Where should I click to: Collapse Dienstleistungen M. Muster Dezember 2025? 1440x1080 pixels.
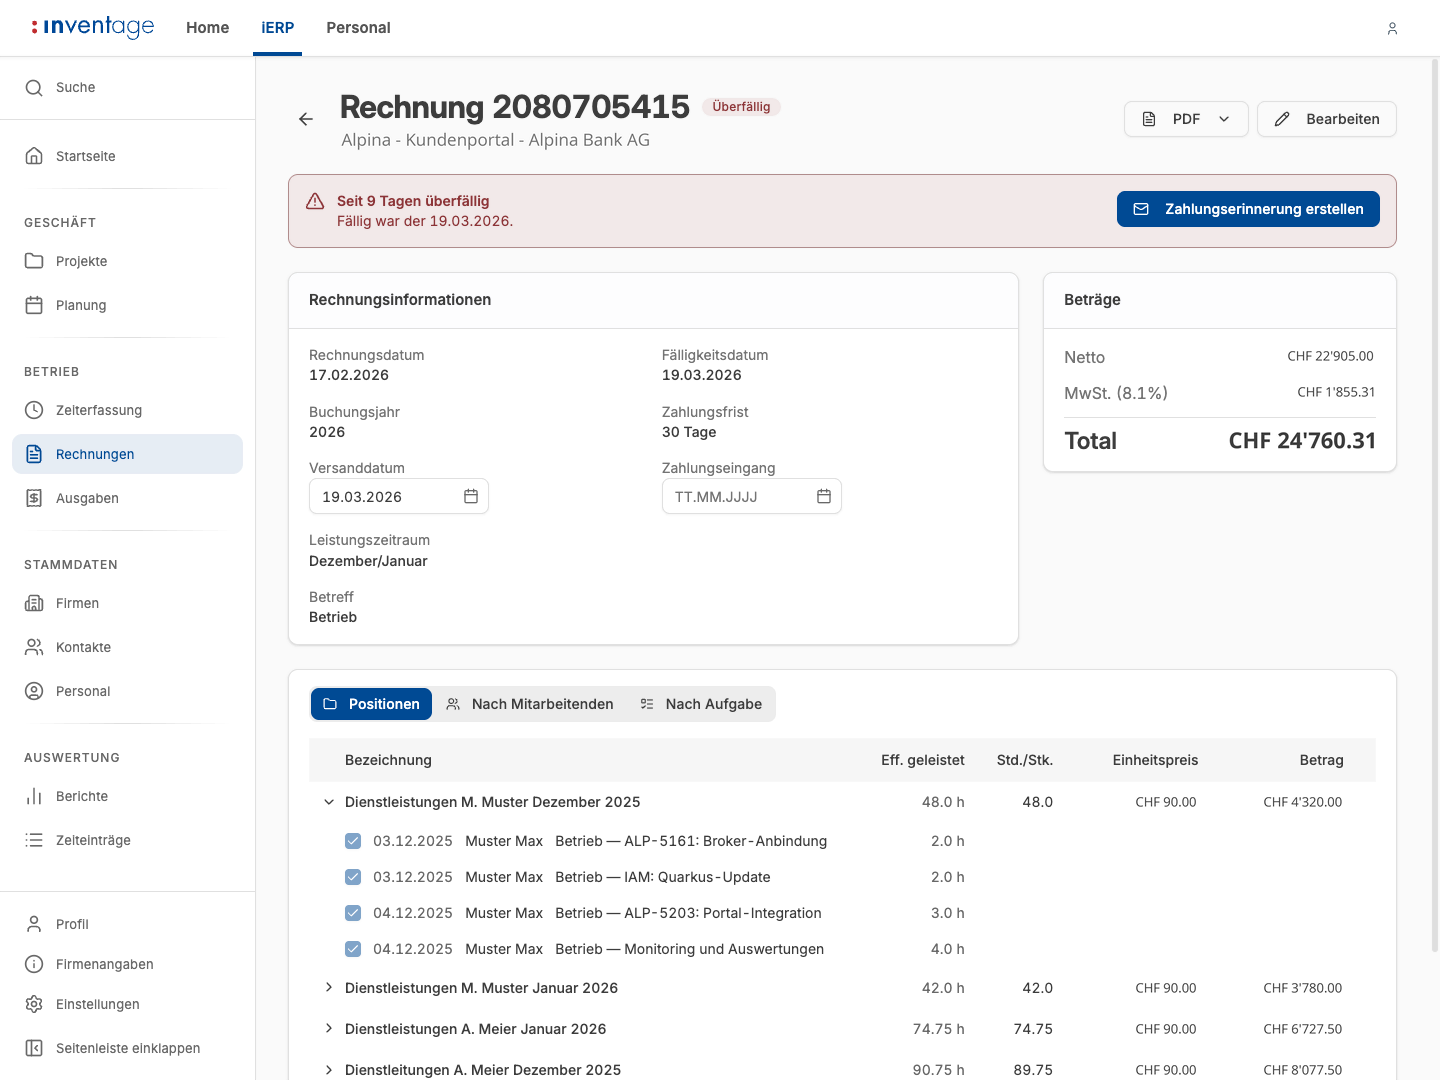(328, 802)
